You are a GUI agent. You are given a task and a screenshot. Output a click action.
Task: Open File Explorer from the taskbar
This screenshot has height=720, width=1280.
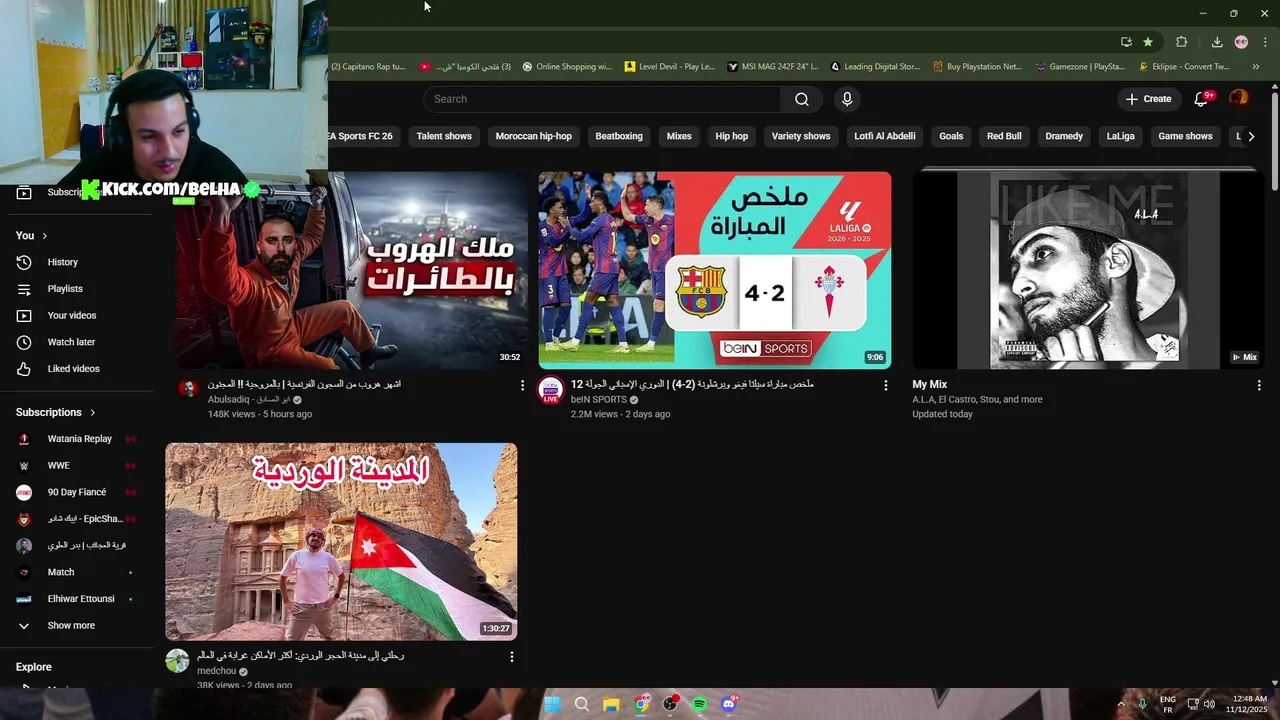coord(611,704)
